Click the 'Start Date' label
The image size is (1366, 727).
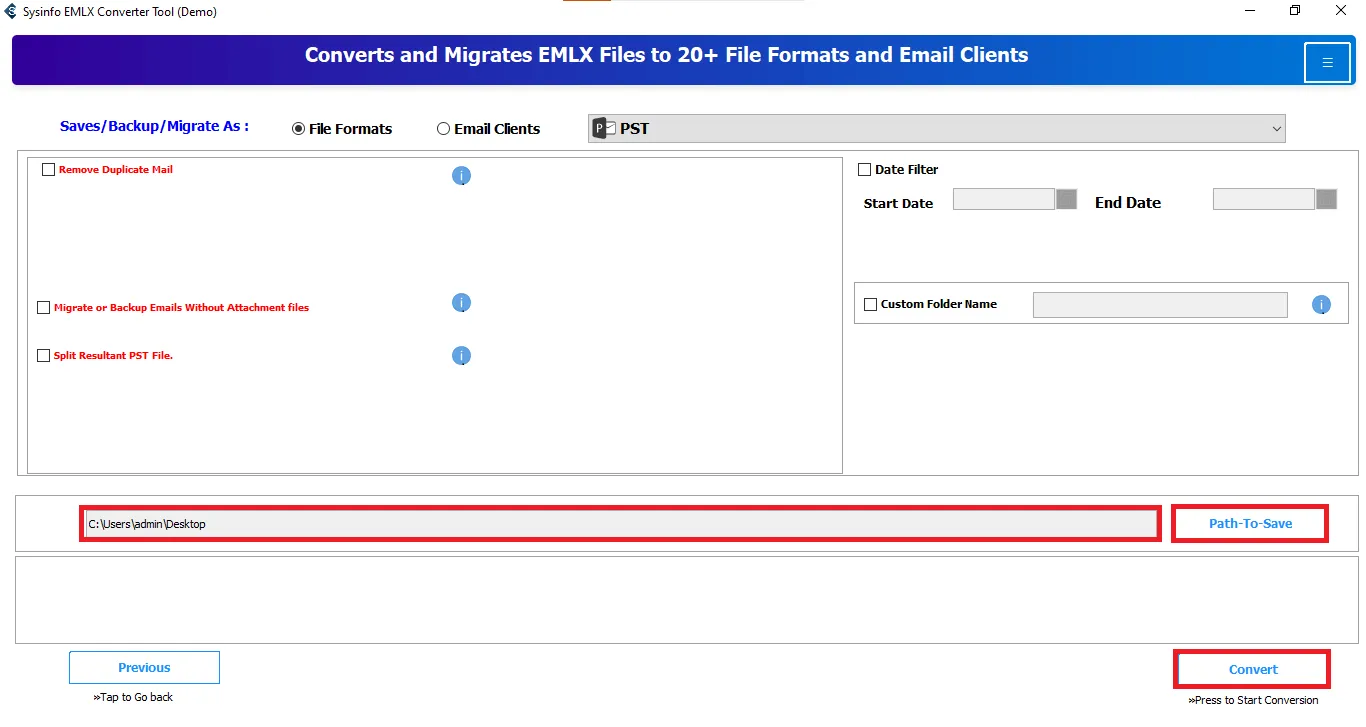(x=898, y=203)
